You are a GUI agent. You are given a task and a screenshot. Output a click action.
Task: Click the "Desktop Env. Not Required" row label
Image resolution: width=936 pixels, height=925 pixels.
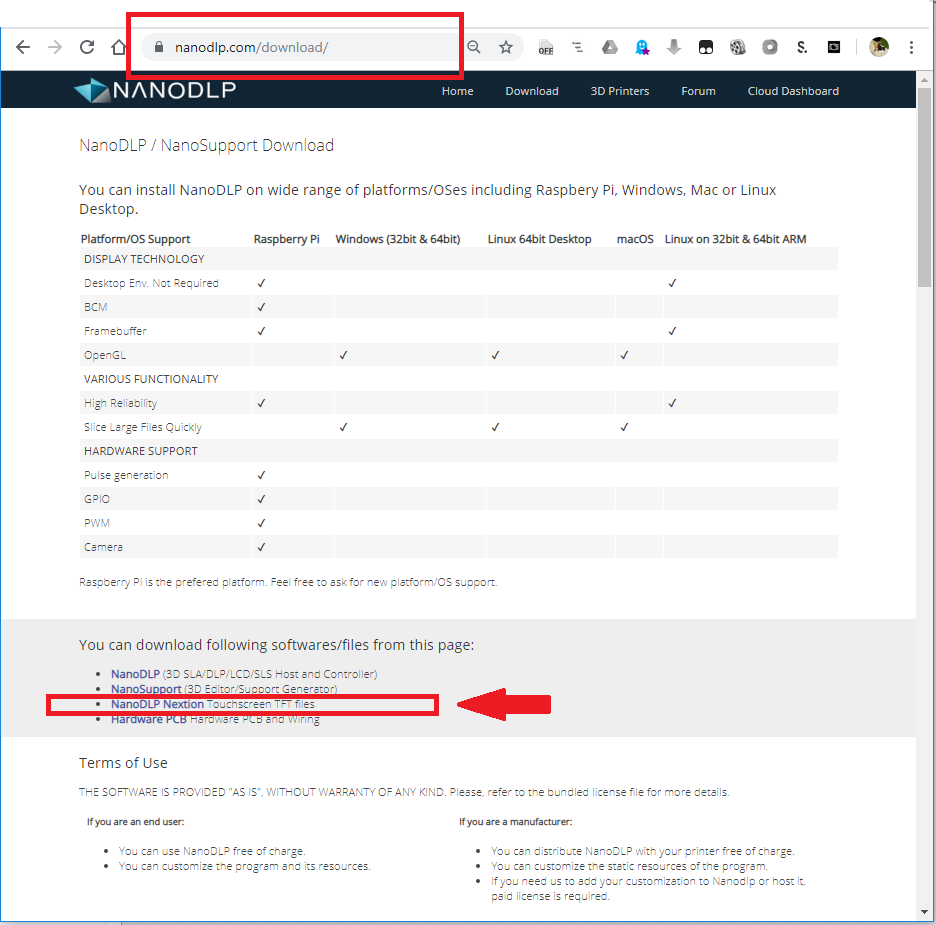click(x=151, y=283)
